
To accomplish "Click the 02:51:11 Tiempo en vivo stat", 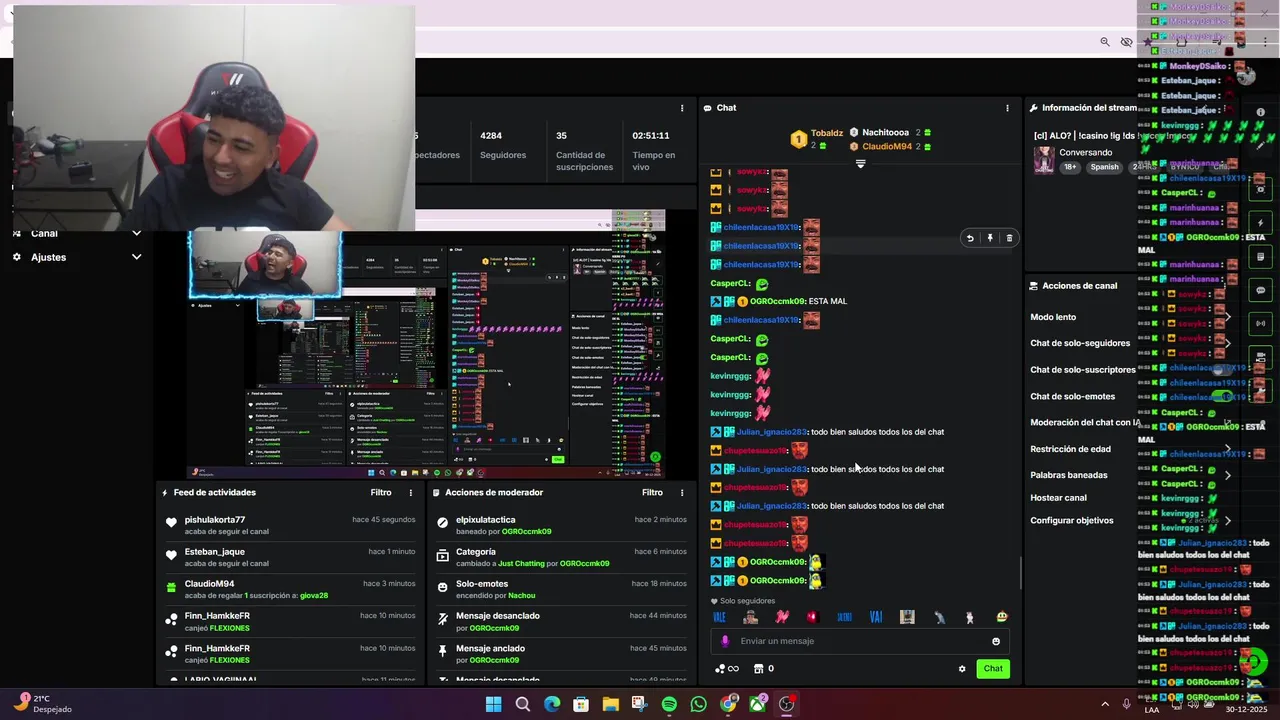I will [x=654, y=149].
